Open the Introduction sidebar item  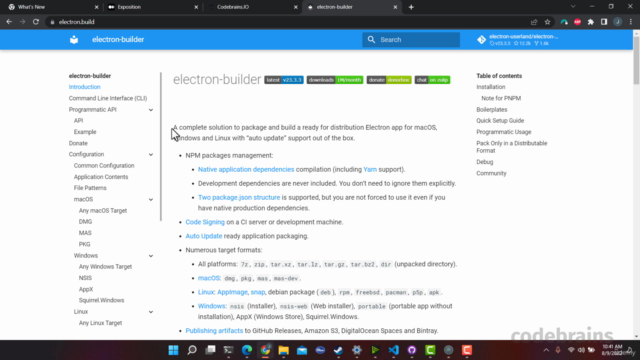(84, 87)
